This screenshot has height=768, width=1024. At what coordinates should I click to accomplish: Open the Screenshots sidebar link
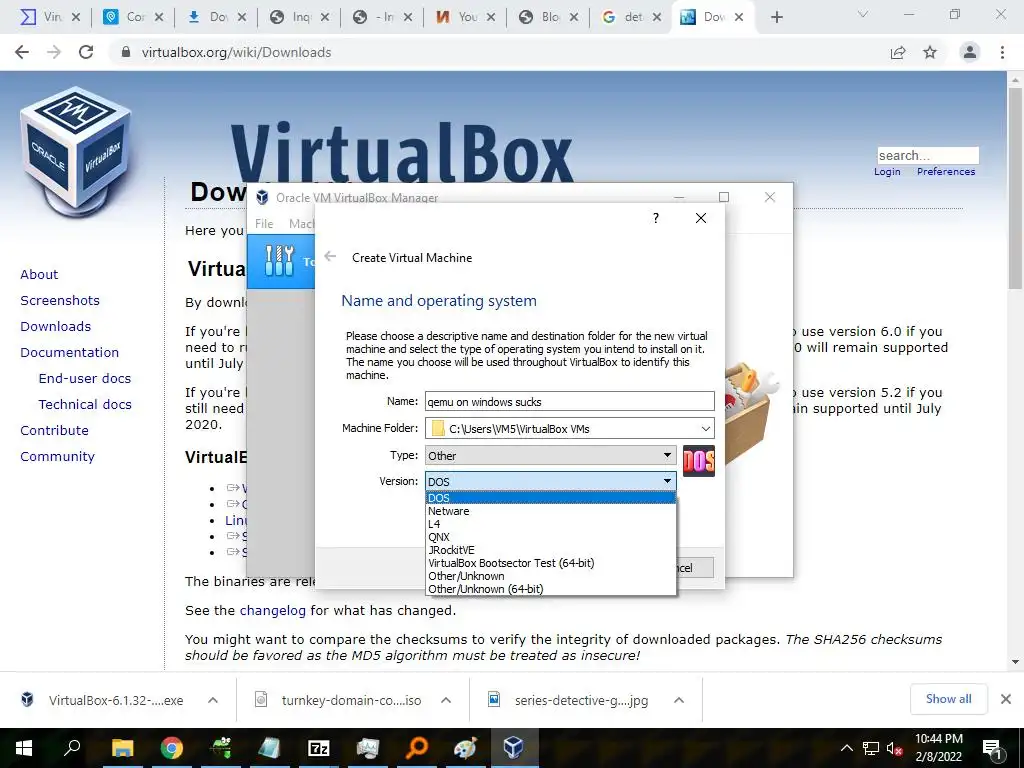60,300
